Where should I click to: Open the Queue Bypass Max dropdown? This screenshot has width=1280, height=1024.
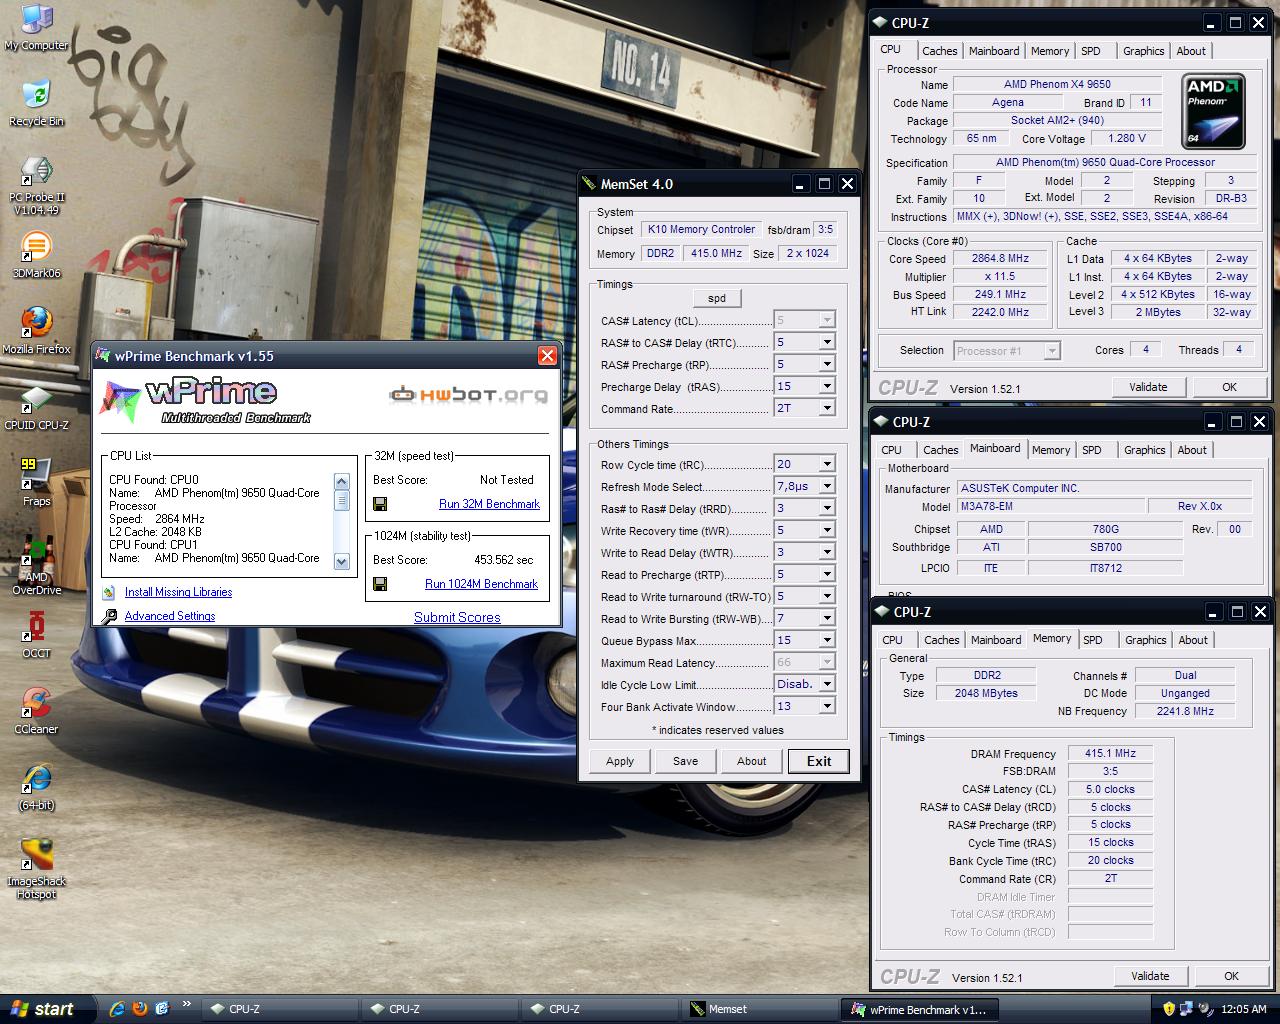coord(826,640)
